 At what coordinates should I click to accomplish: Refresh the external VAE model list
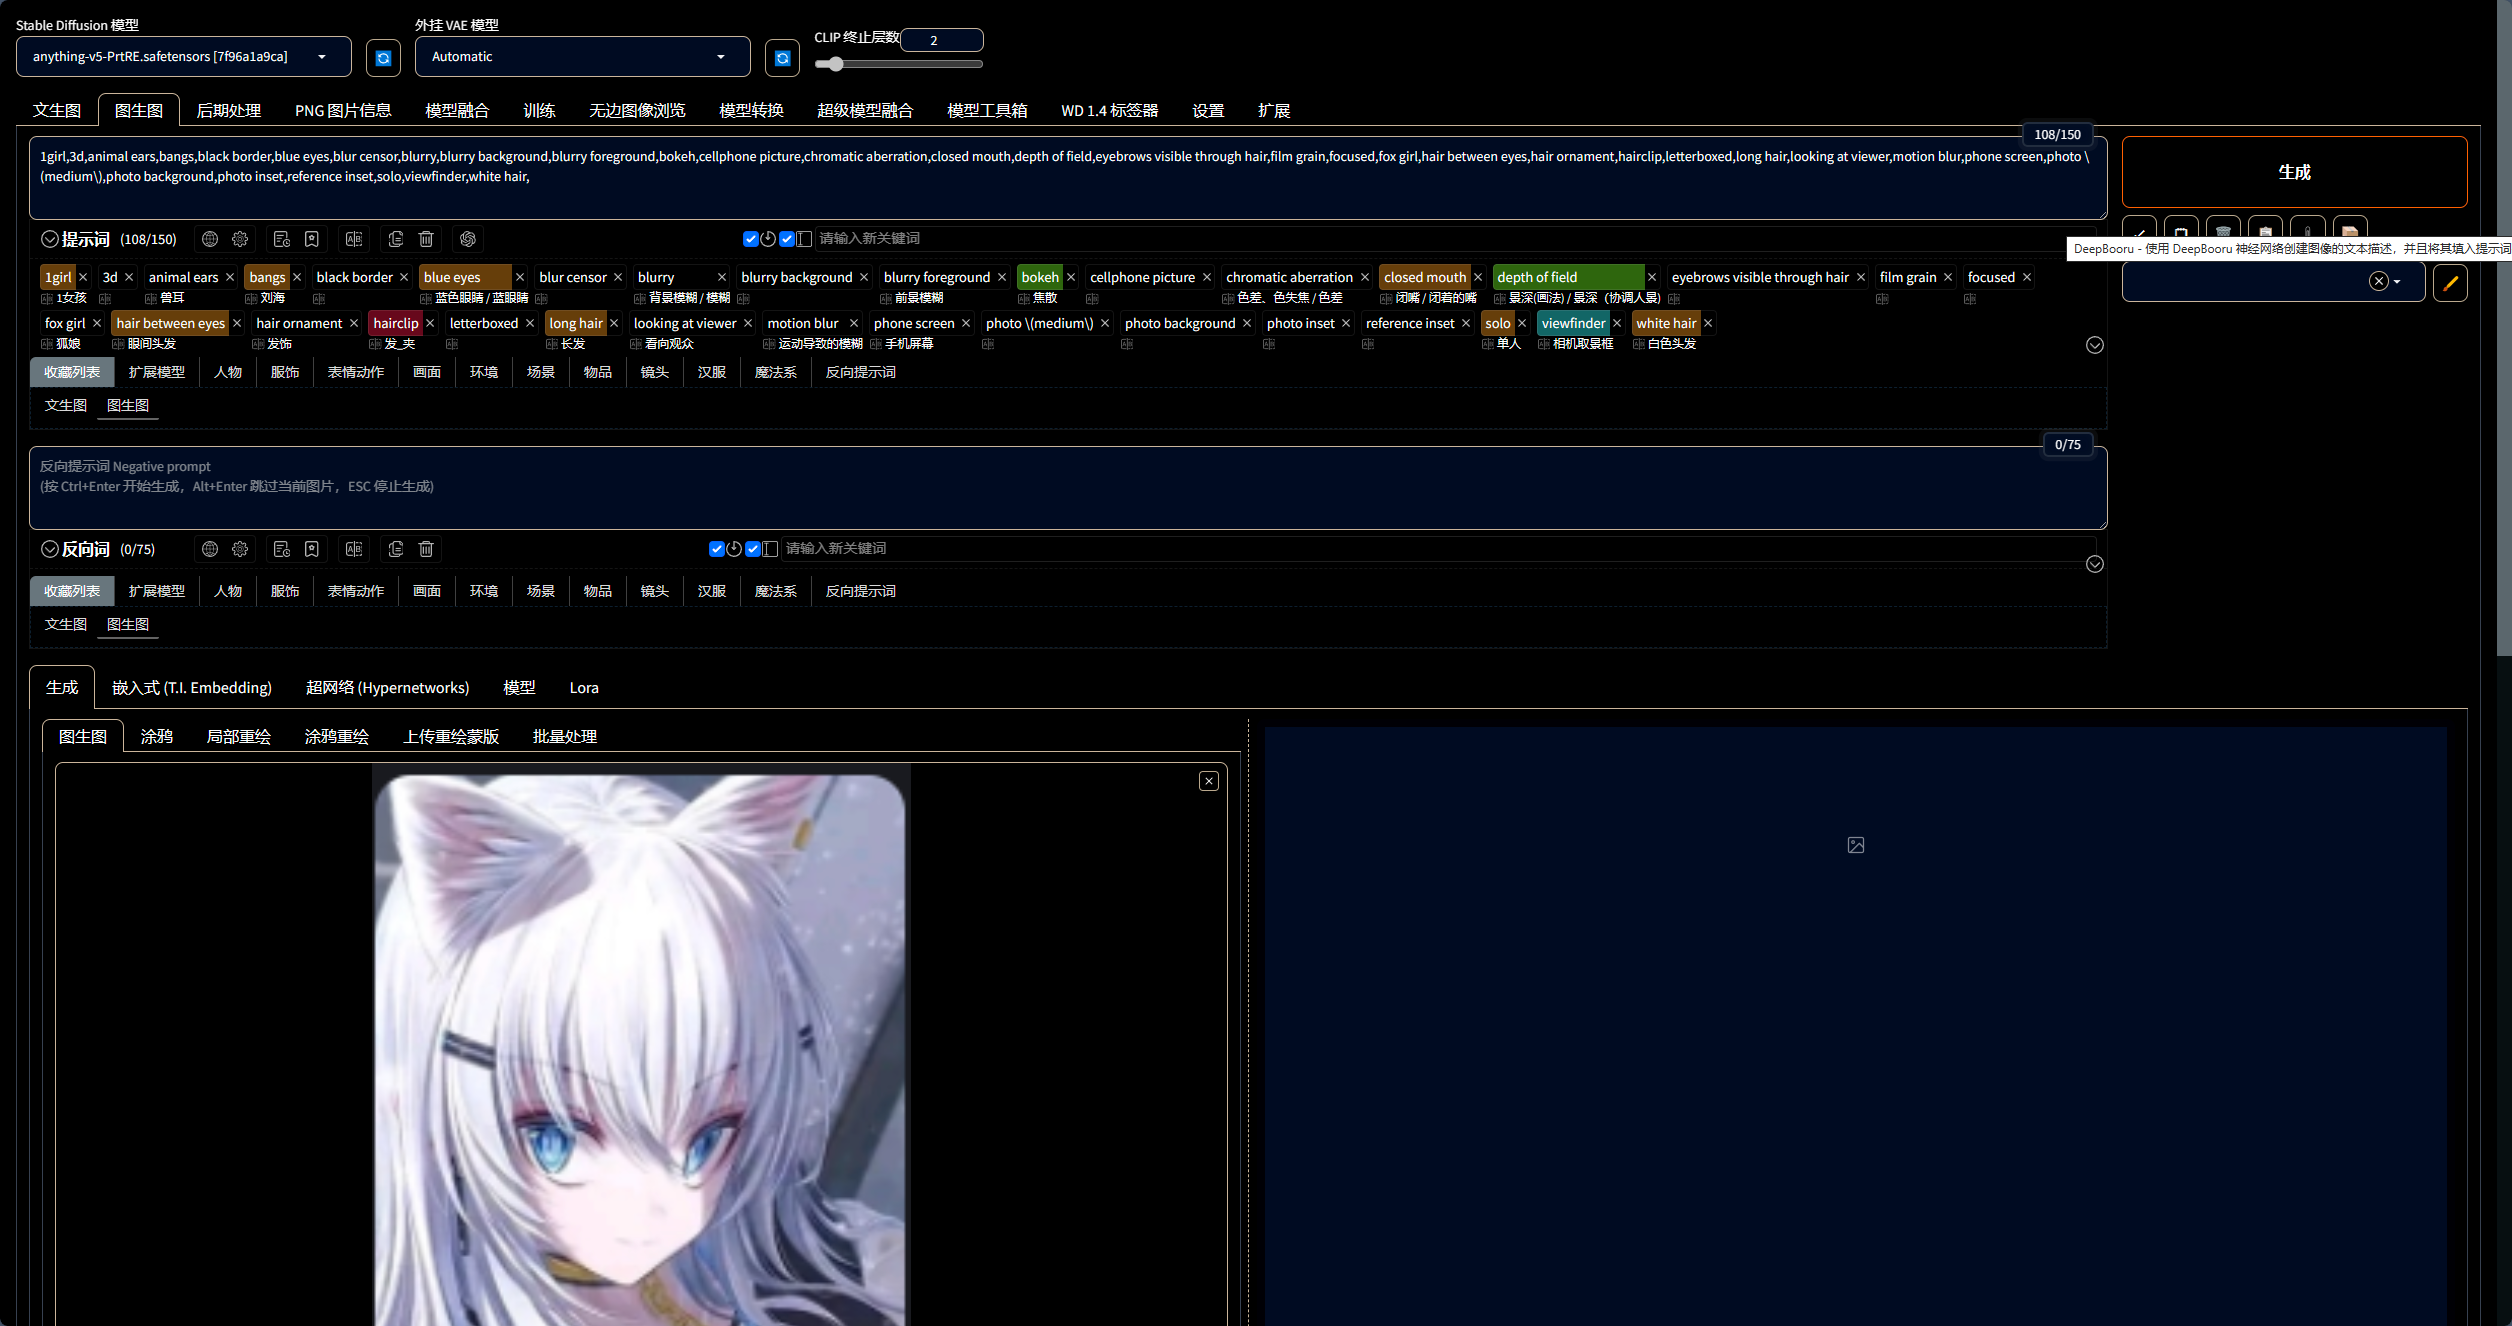coord(782,58)
